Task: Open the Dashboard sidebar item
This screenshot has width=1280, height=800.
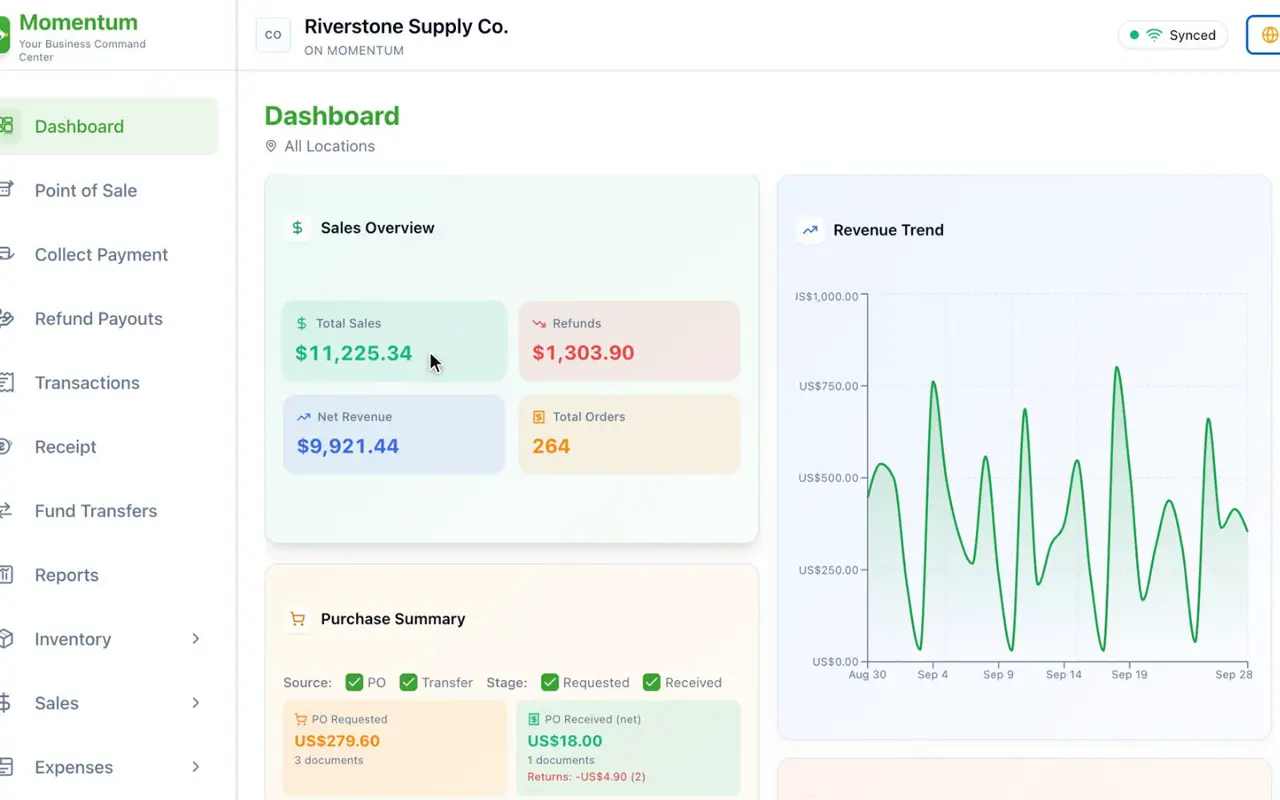Action: (x=108, y=126)
